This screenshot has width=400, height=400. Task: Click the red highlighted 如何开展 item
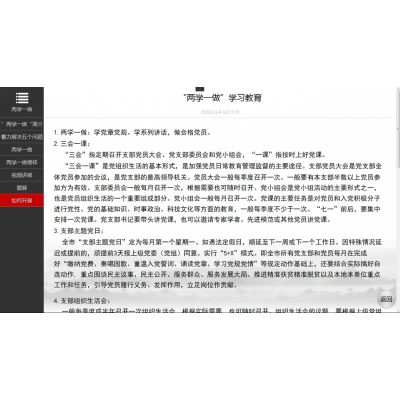(x=22, y=200)
